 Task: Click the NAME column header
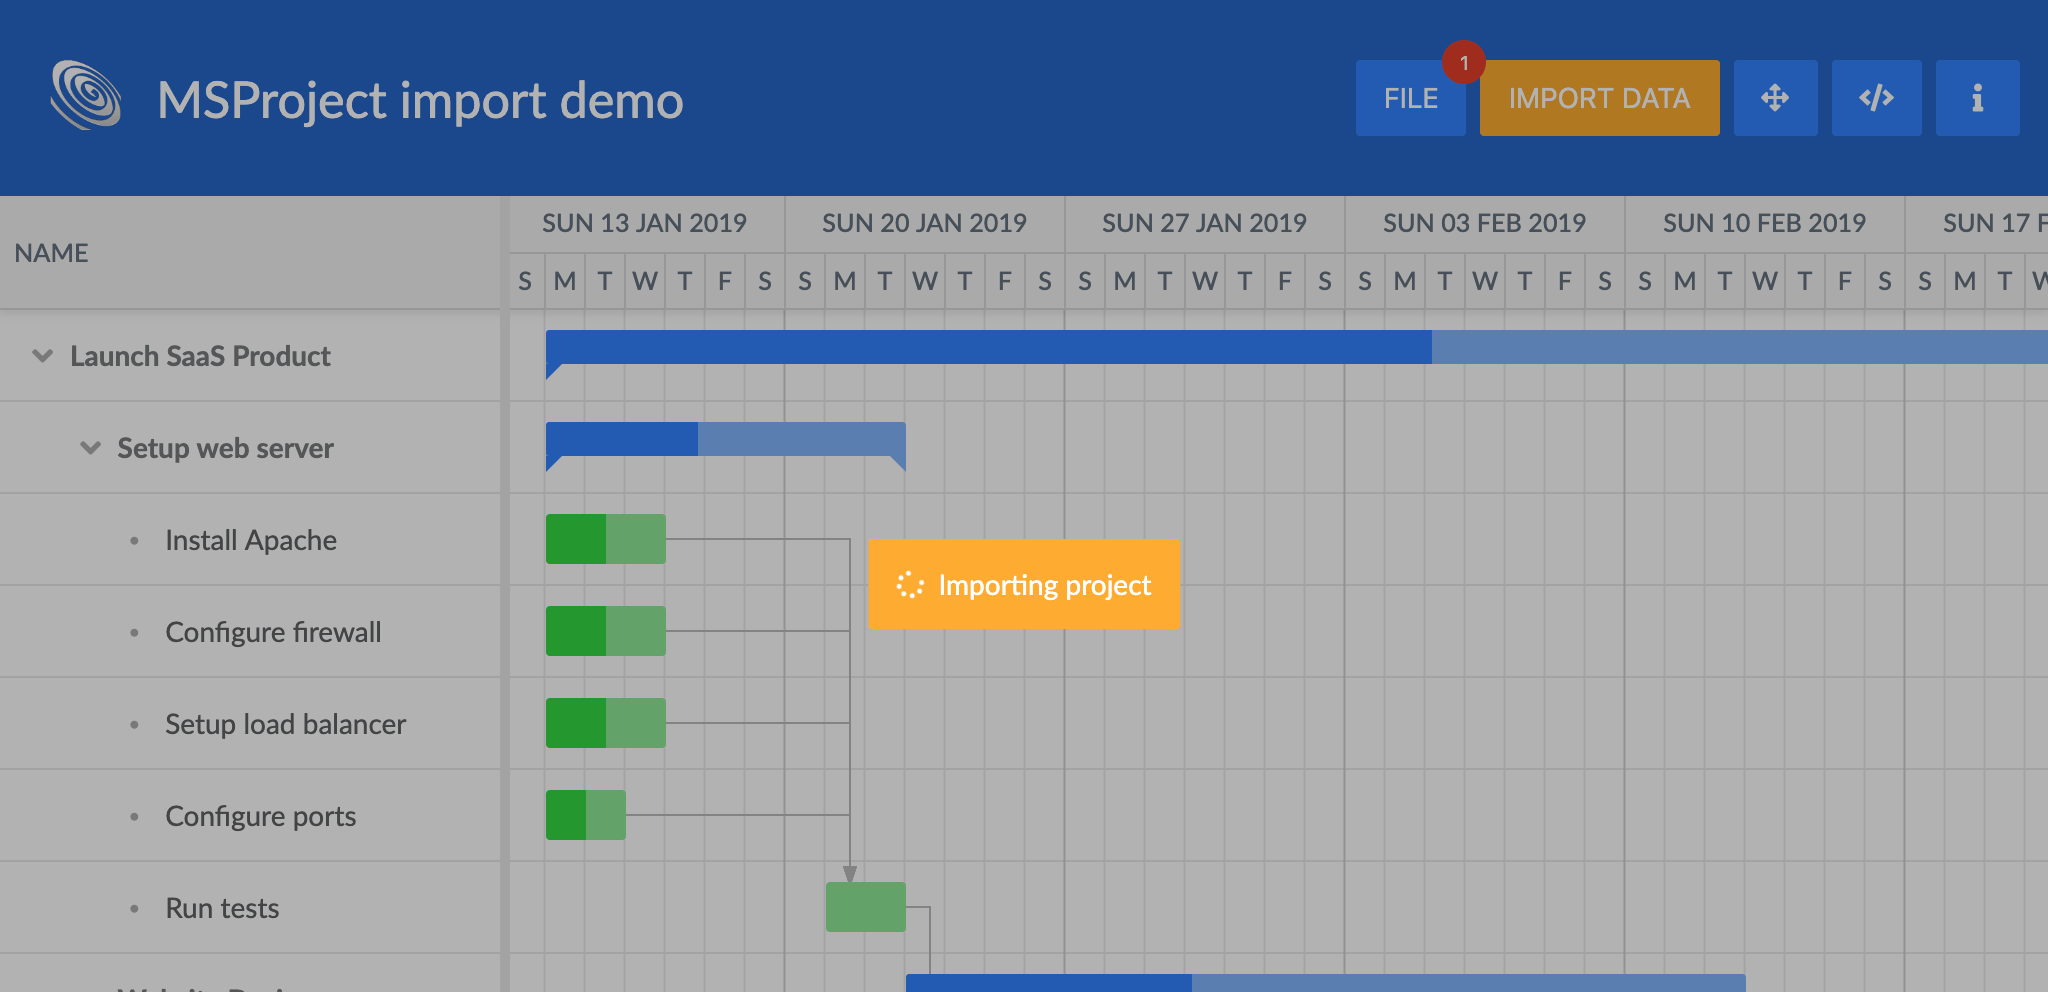(x=250, y=252)
